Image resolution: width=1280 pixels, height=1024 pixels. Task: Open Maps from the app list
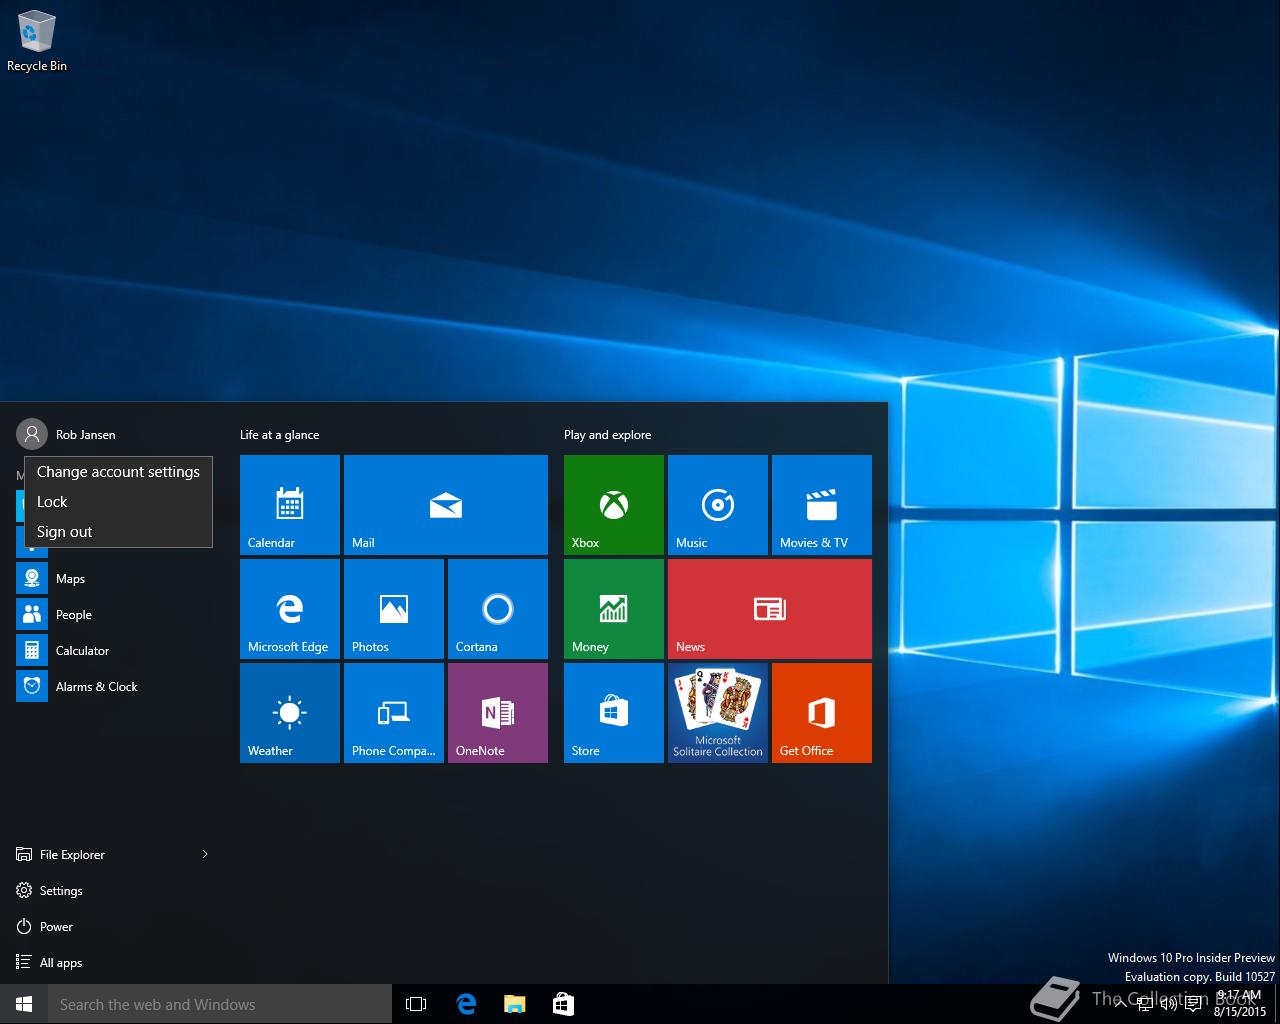(114, 579)
